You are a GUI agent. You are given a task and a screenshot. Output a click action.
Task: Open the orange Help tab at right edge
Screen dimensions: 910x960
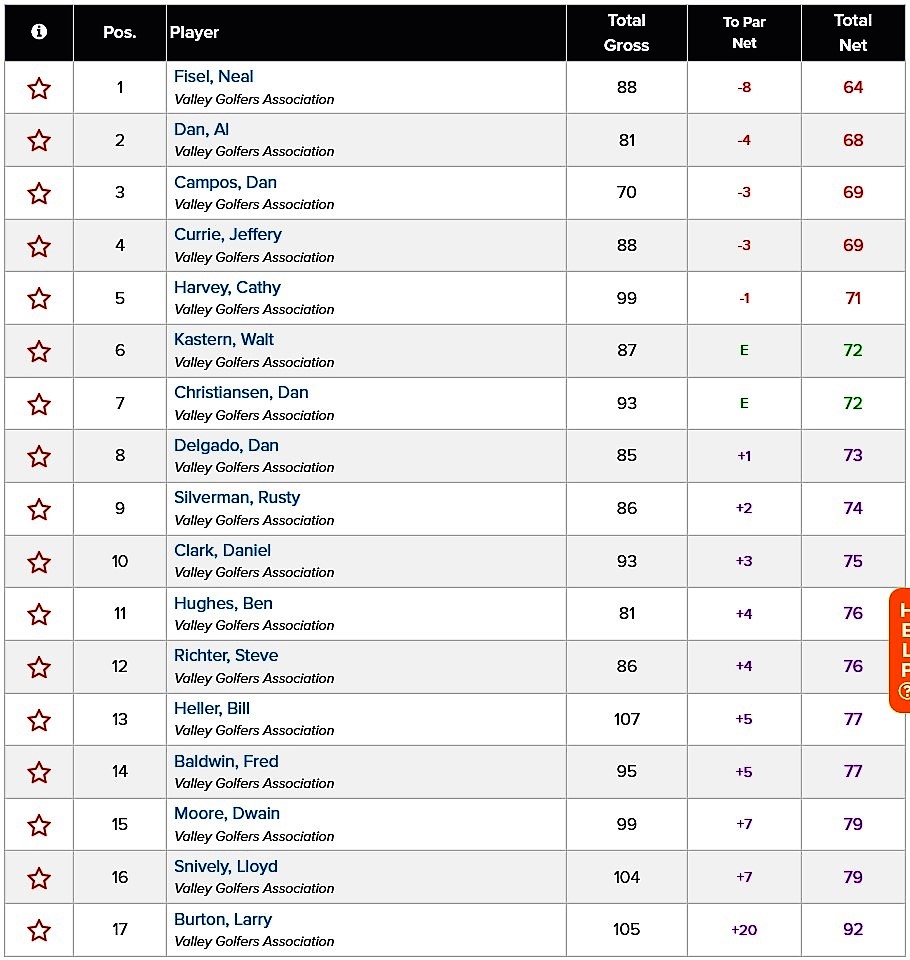pyautogui.click(x=902, y=650)
